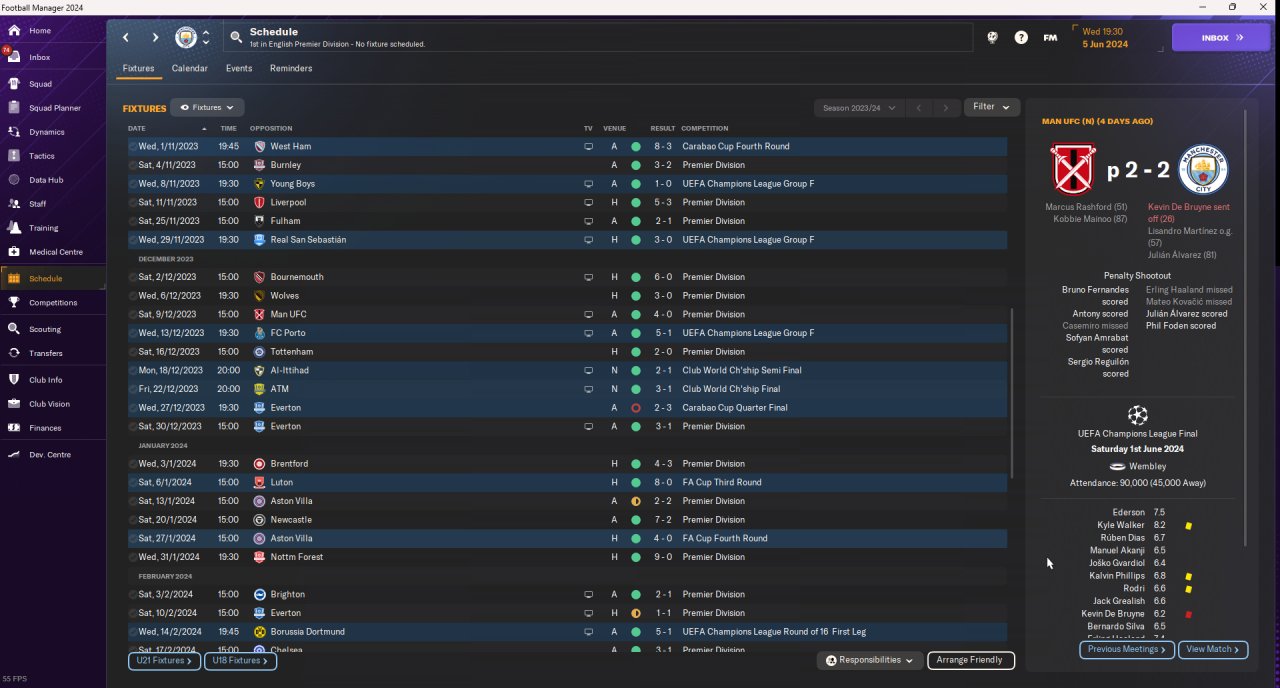1280x688 pixels.
Task: Go to the previous season arrow
Action: (919, 107)
